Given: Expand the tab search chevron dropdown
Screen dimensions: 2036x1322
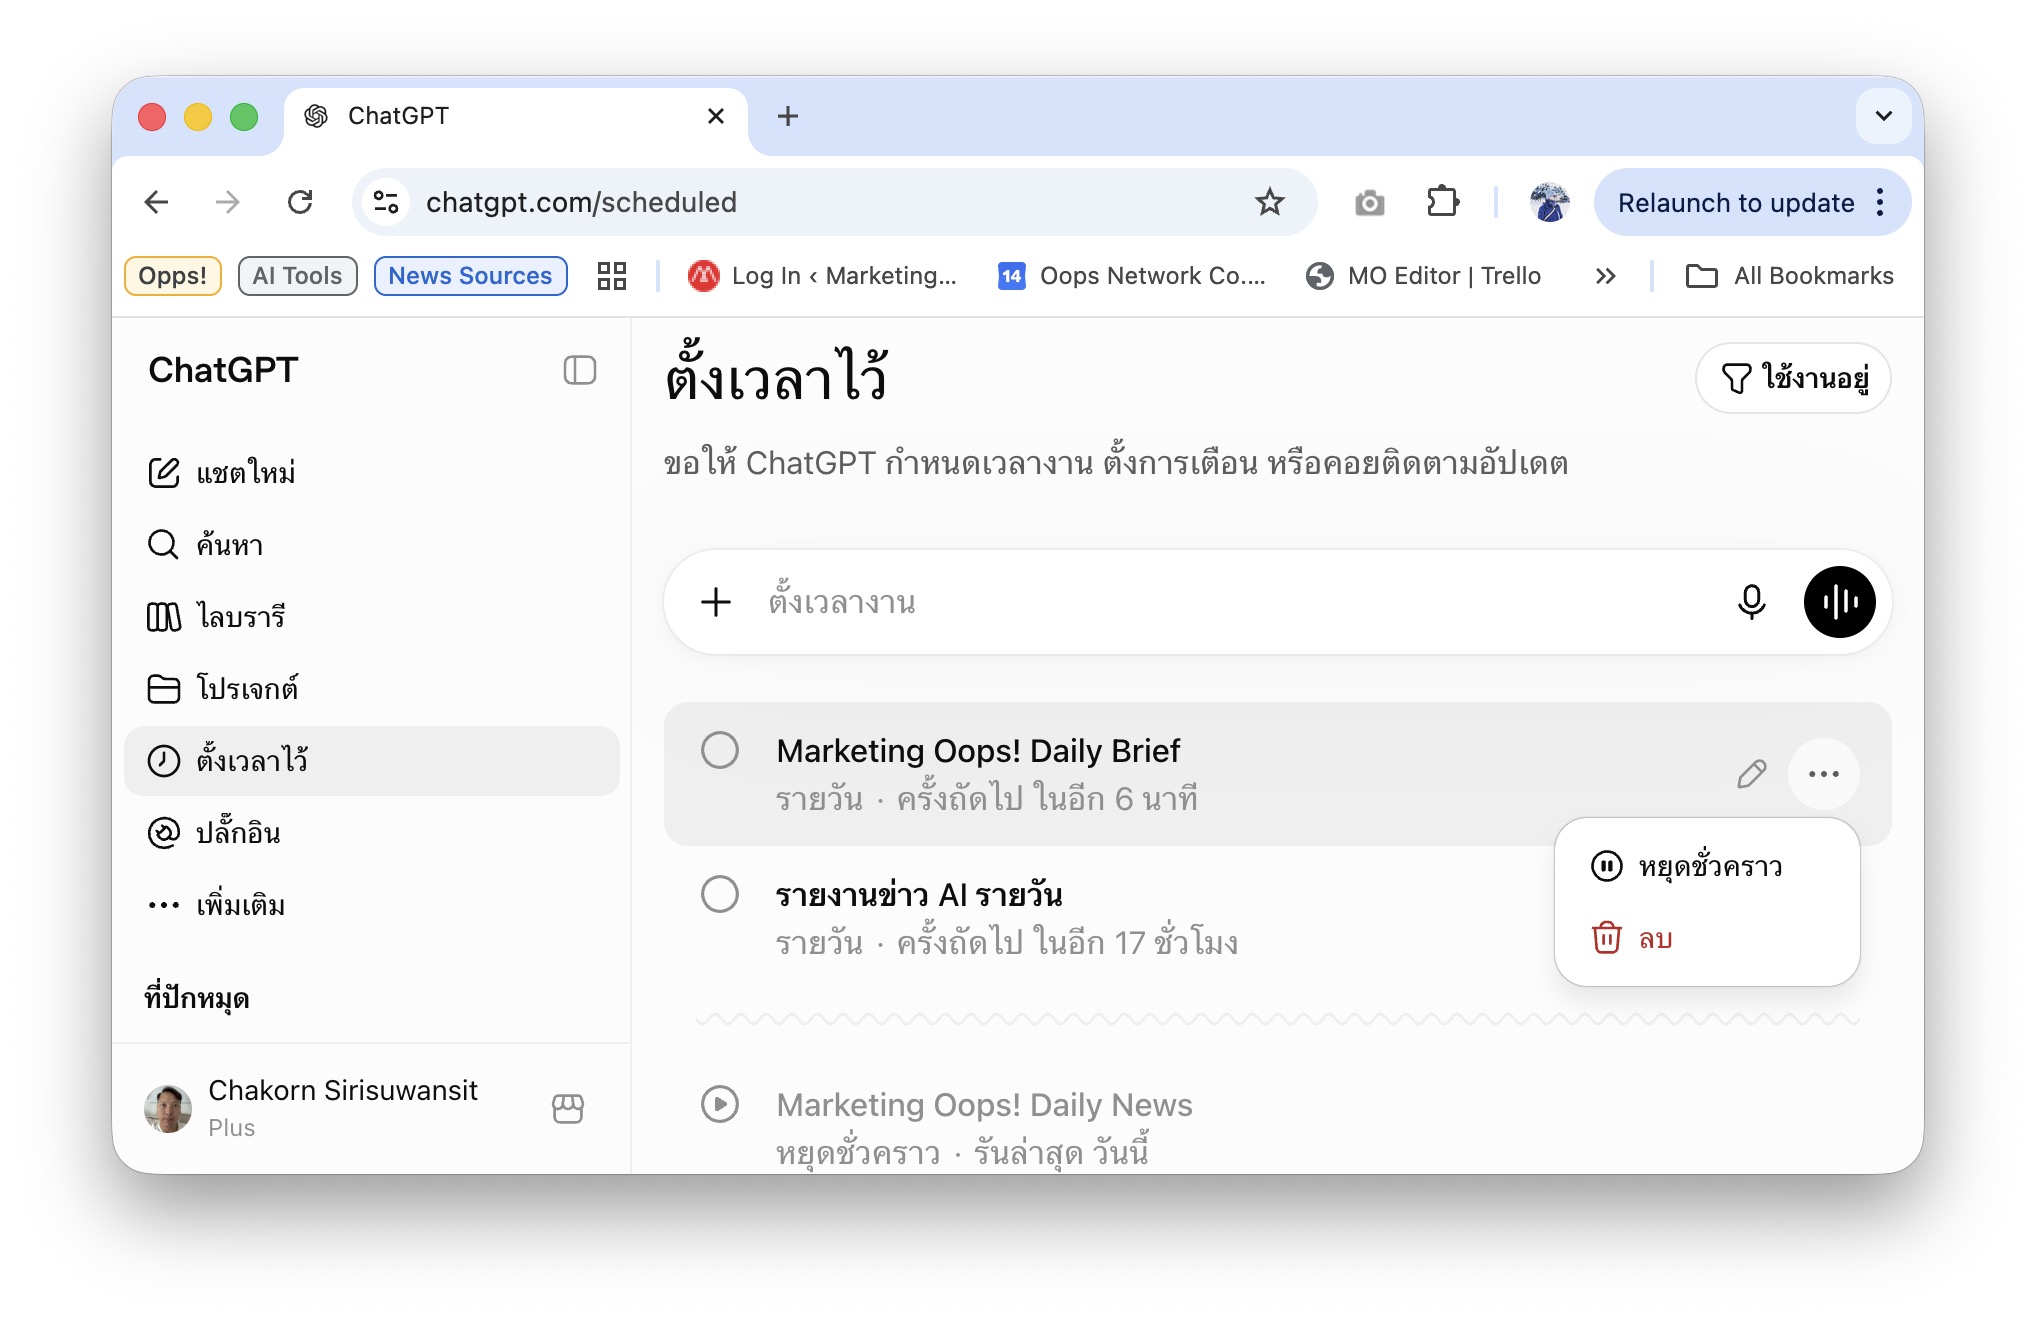Looking at the screenshot, I should point(1883,116).
